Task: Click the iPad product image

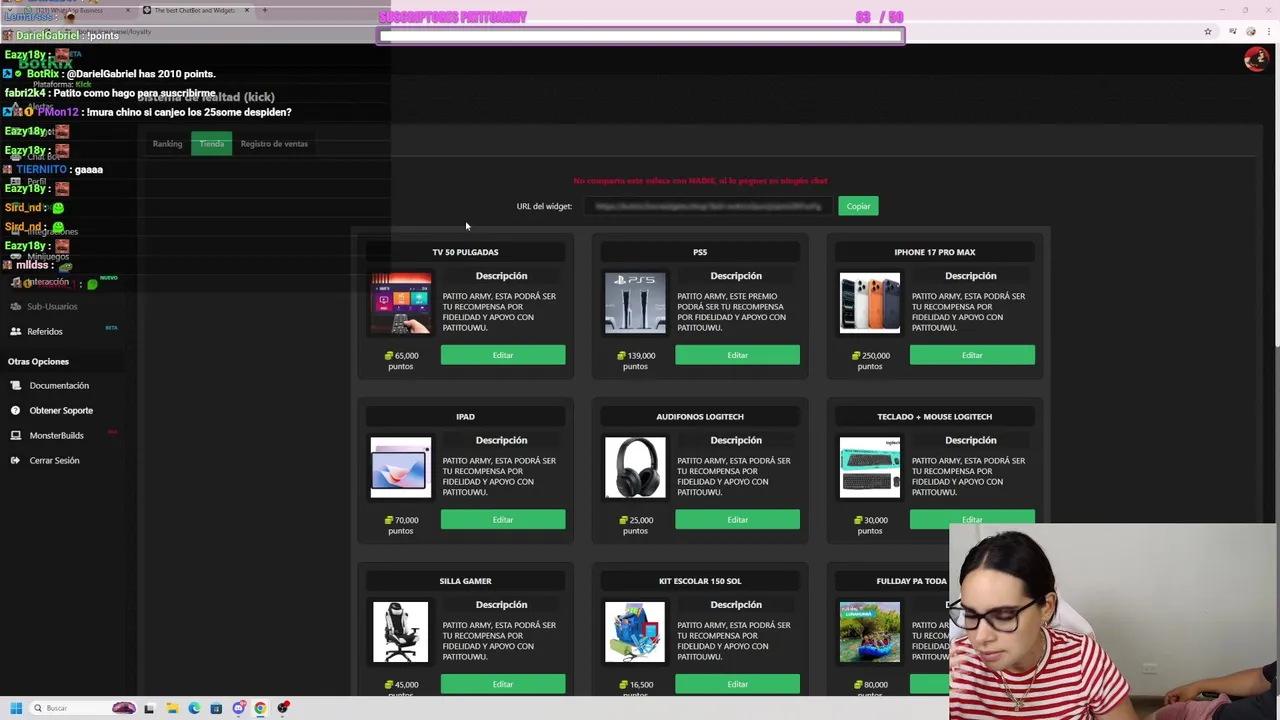Action: [x=400, y=467]
